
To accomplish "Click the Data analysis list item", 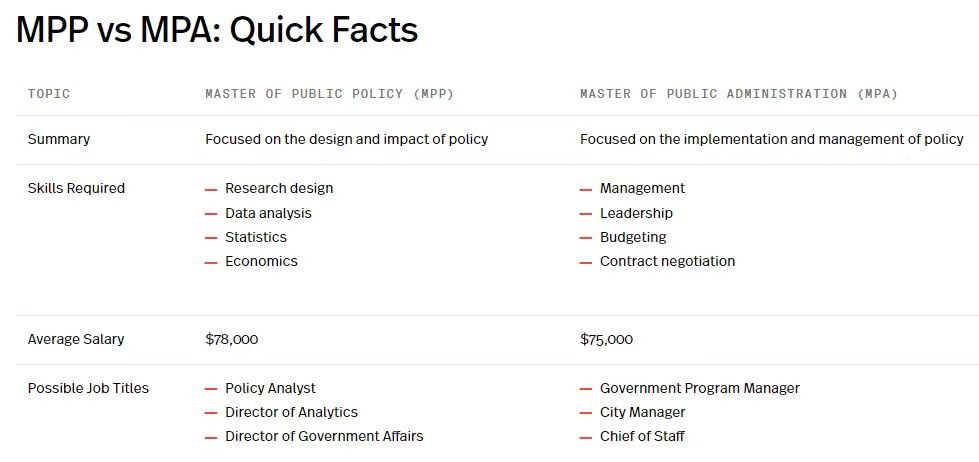I will click(268, 214).
